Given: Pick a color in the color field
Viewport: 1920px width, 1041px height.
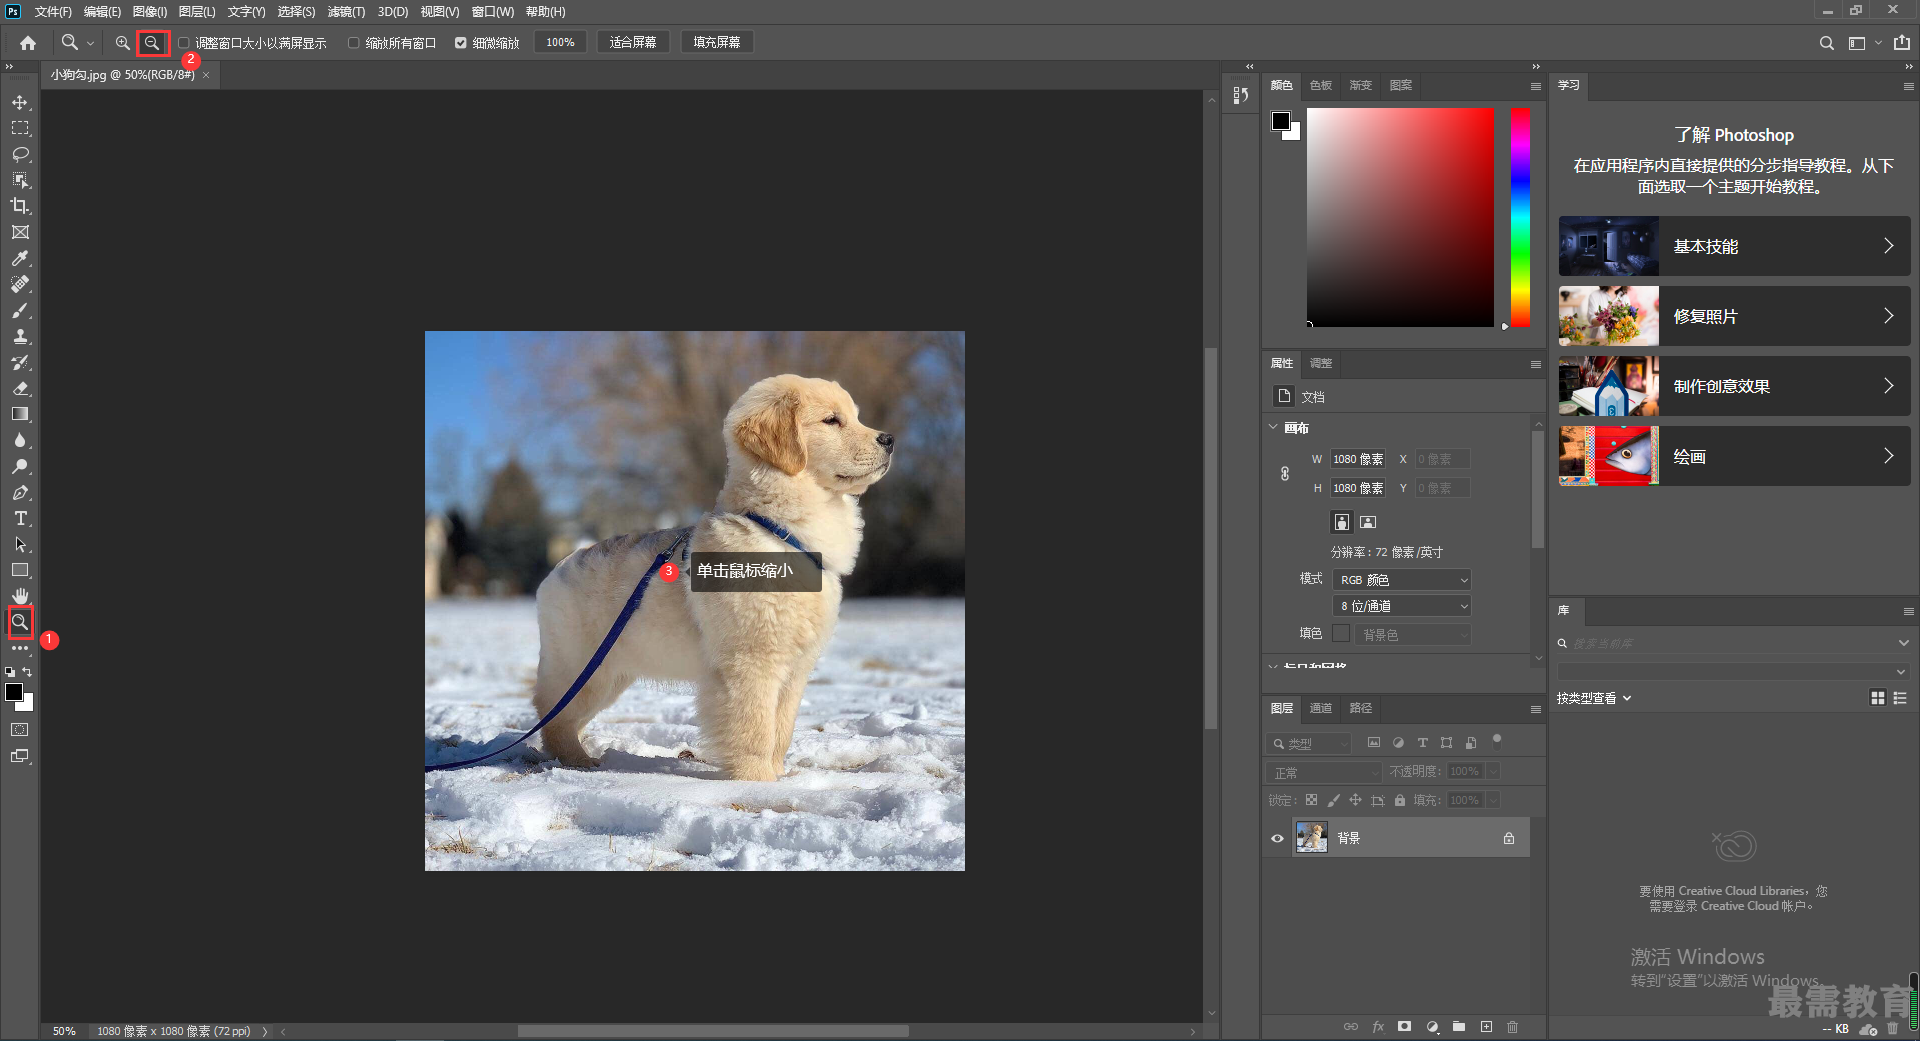Looking at the screenshot, I should click(1400, 217).
